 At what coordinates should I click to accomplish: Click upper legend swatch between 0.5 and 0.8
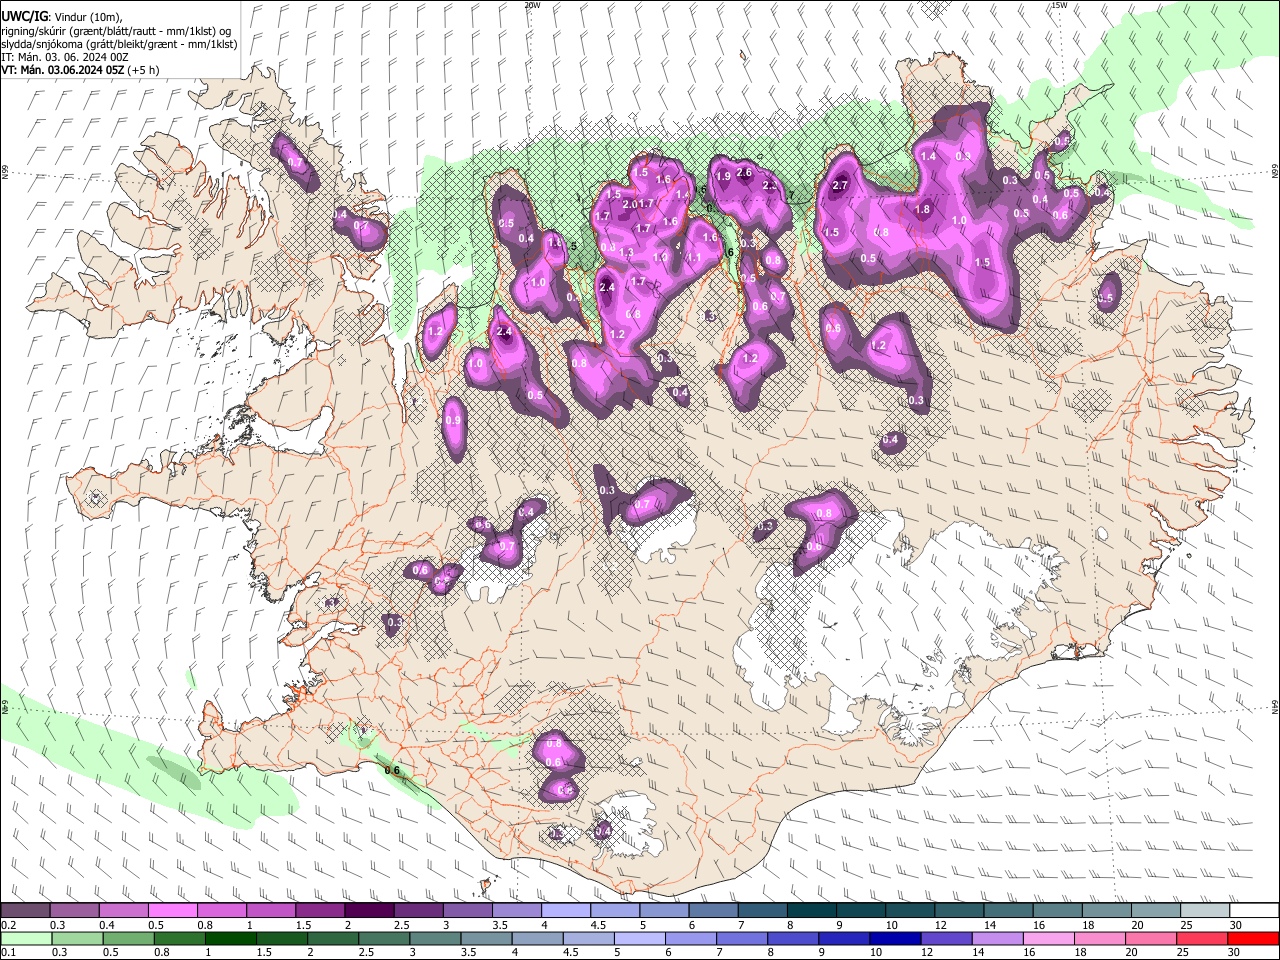(173, 911)
